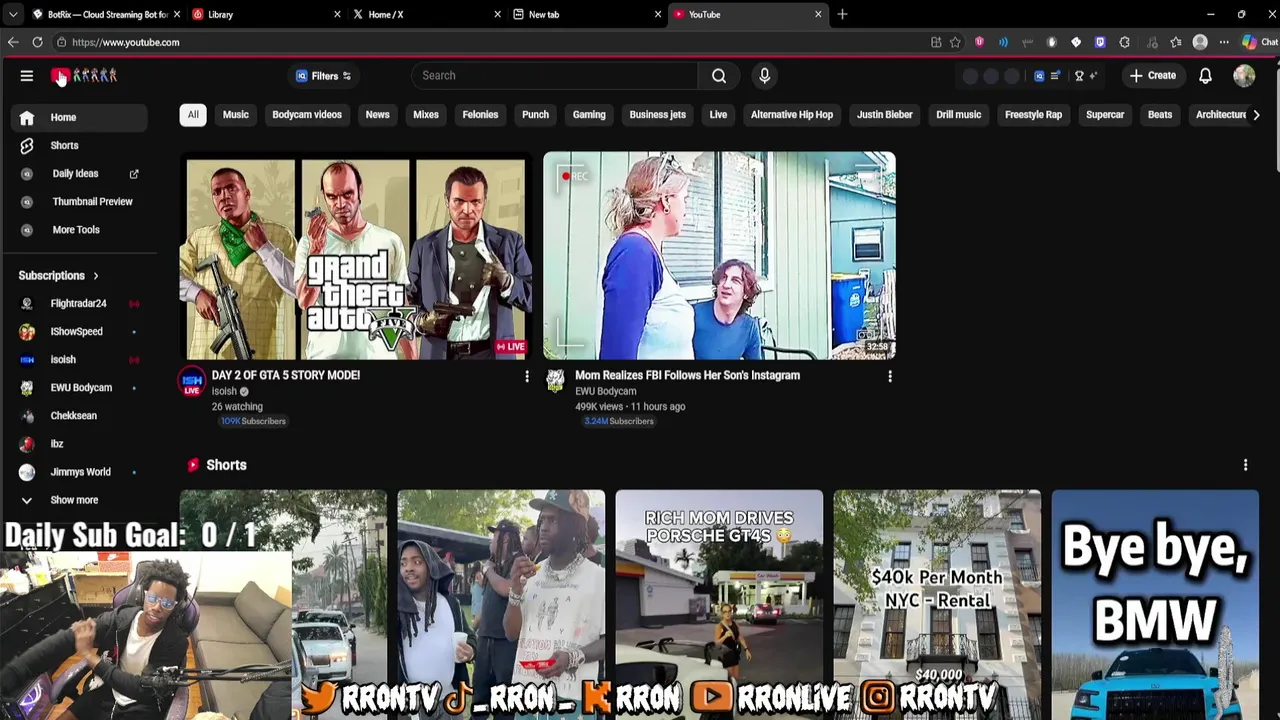Image resolution: width=1280 pixels, height=720 pixels.
Task: Click the browser address bar URL
Action: [125, 42]
